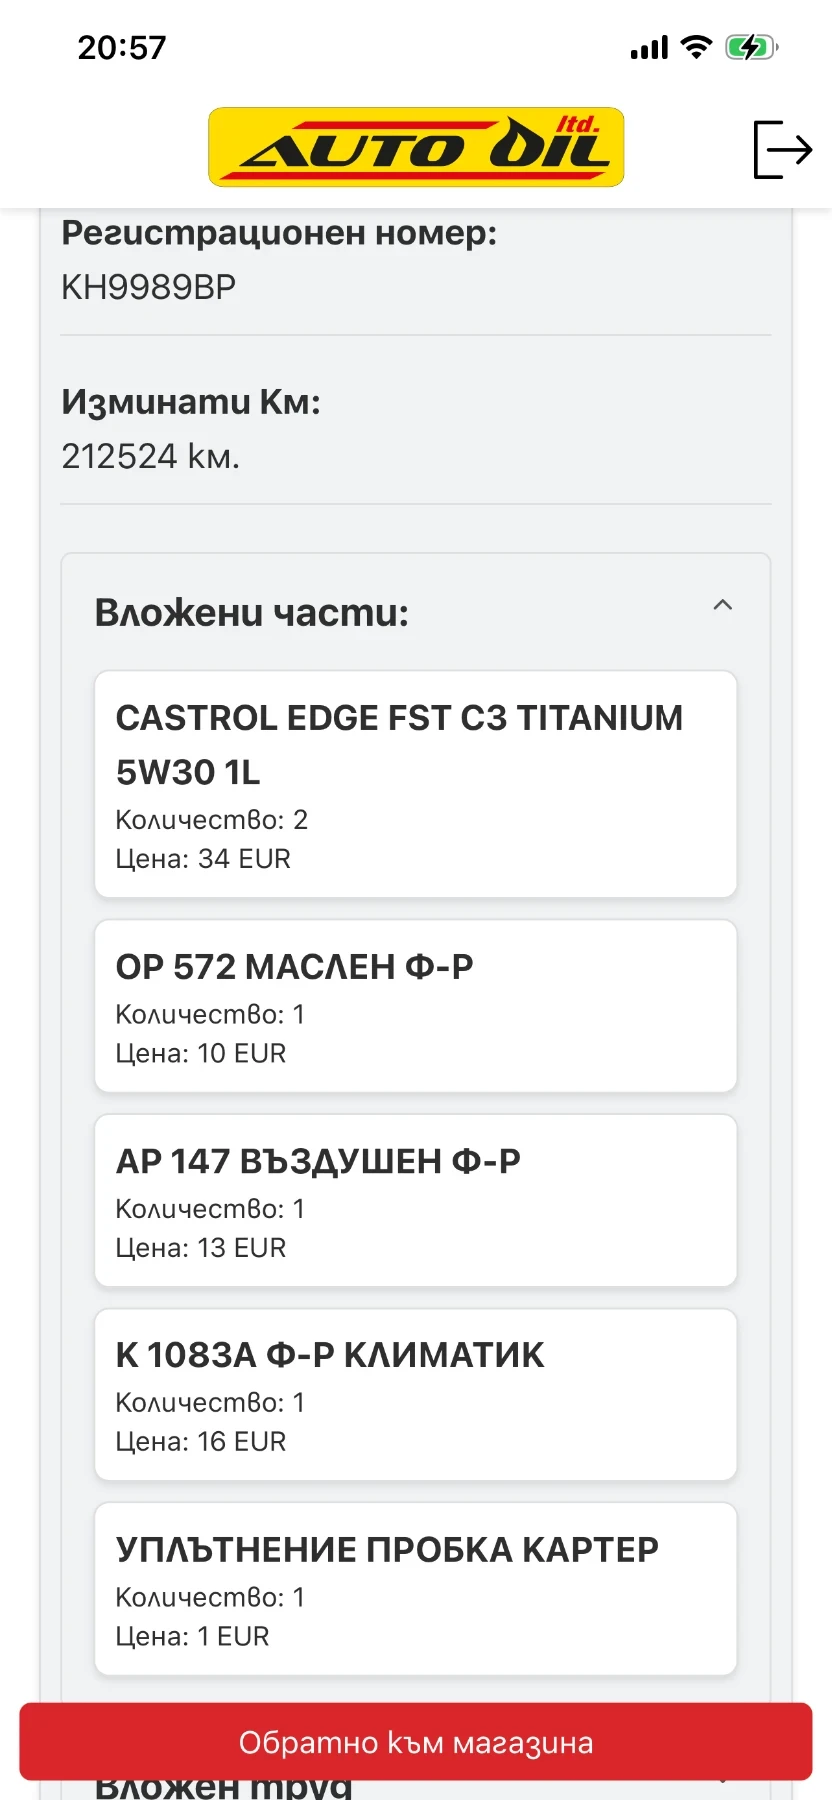Check the battery charging icon

[751, 47]
